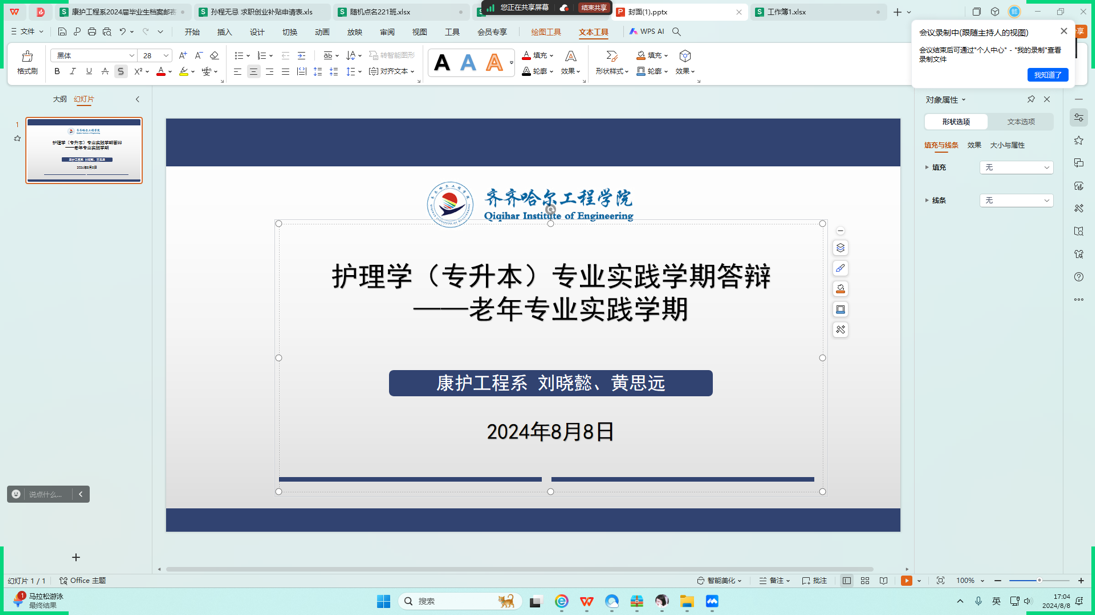The width and height of the screenshot is (1095, 615).
Task: Open the 插入 (Insert) ribbon tab
Action: click(x=224, y=32)
